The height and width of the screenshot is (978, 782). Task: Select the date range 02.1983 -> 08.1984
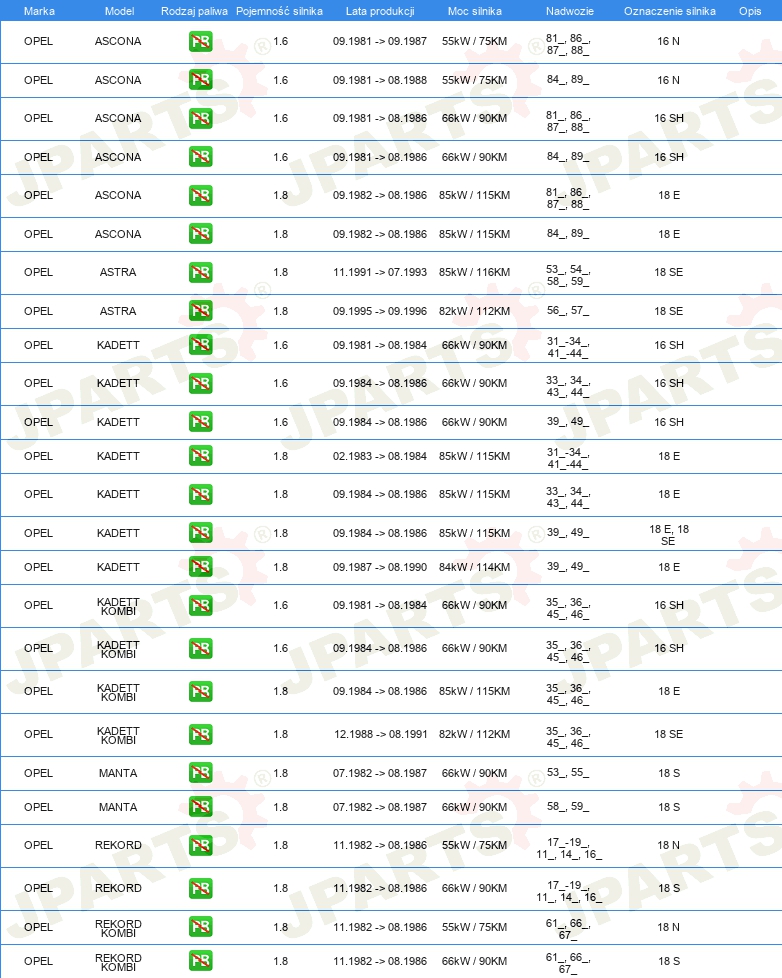tap(380, 457)
